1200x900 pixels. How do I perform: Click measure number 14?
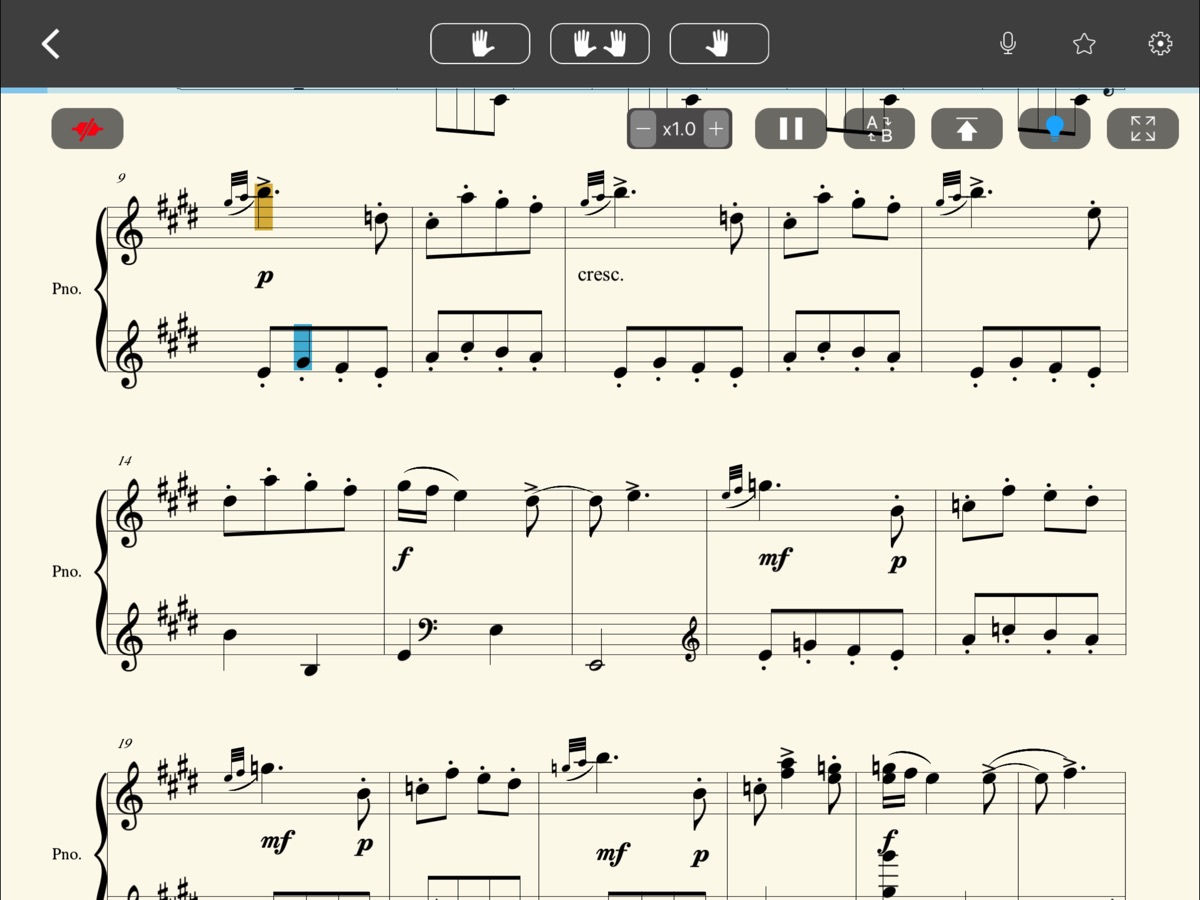[124, 461]
